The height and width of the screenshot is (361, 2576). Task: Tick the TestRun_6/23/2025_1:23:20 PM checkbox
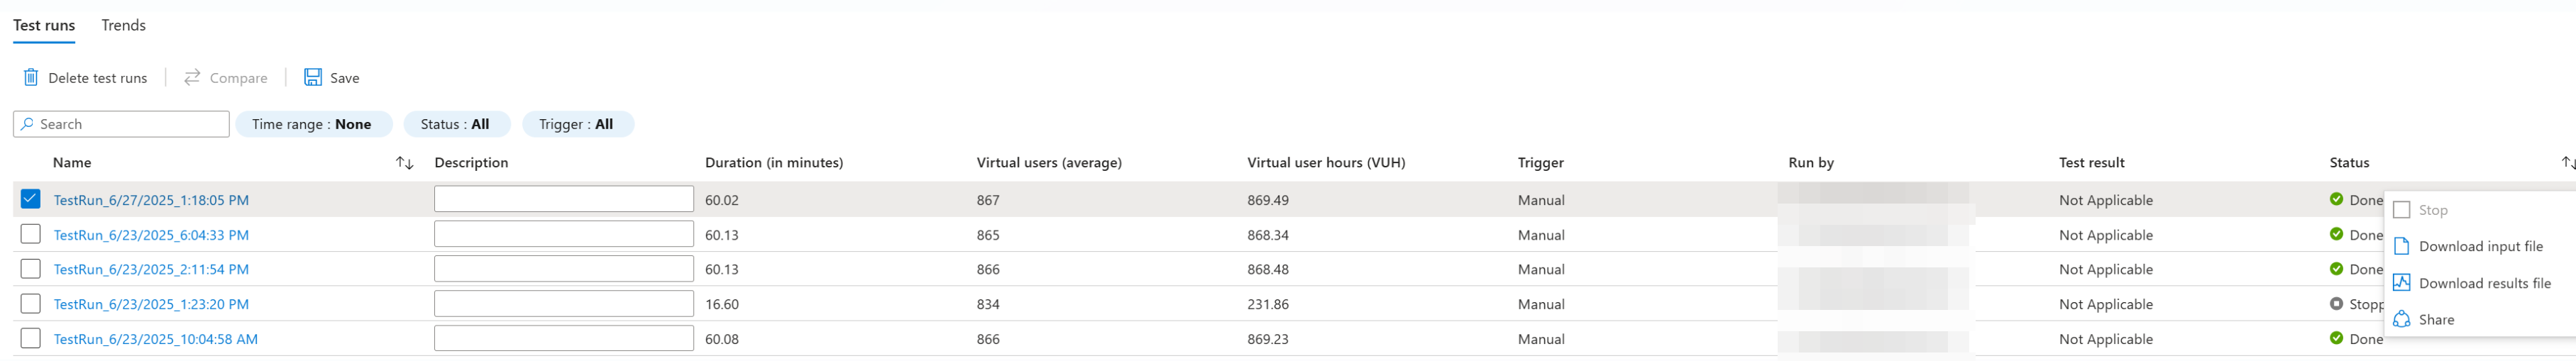[x=31, y=304]
